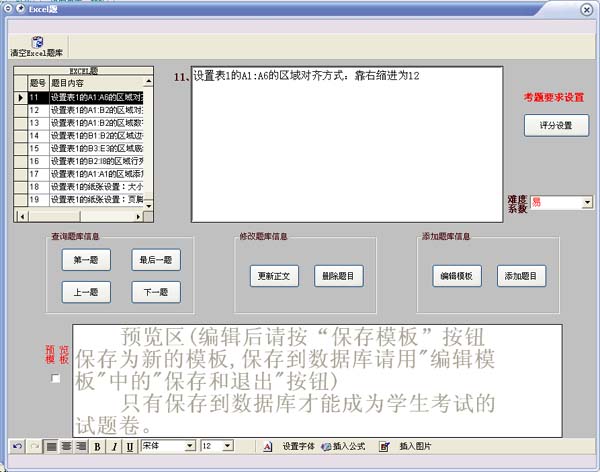Click the redo icon in the bottom toolbar
The width and height of the screenshot is (600, 472).
[35, 446]
